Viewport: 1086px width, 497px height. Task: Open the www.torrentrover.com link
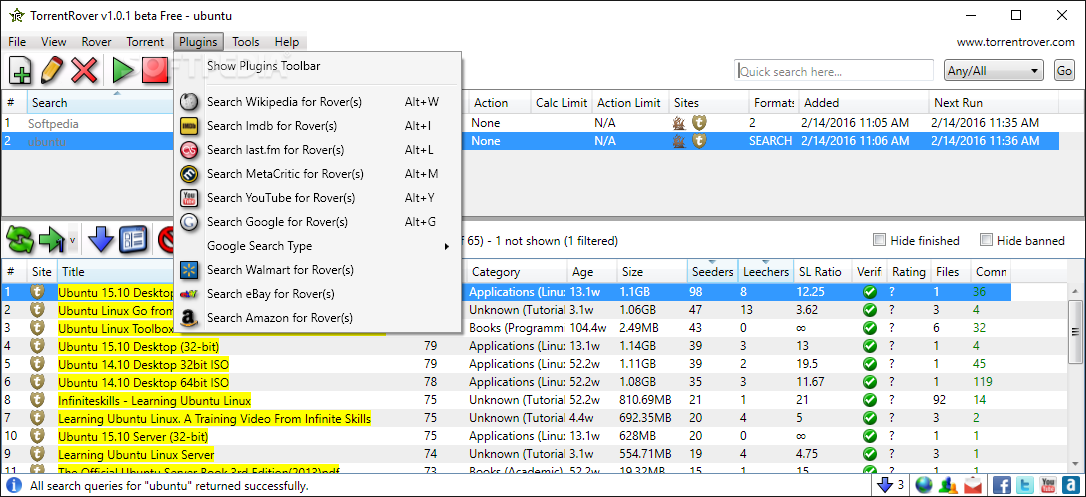pos(1015,42)
